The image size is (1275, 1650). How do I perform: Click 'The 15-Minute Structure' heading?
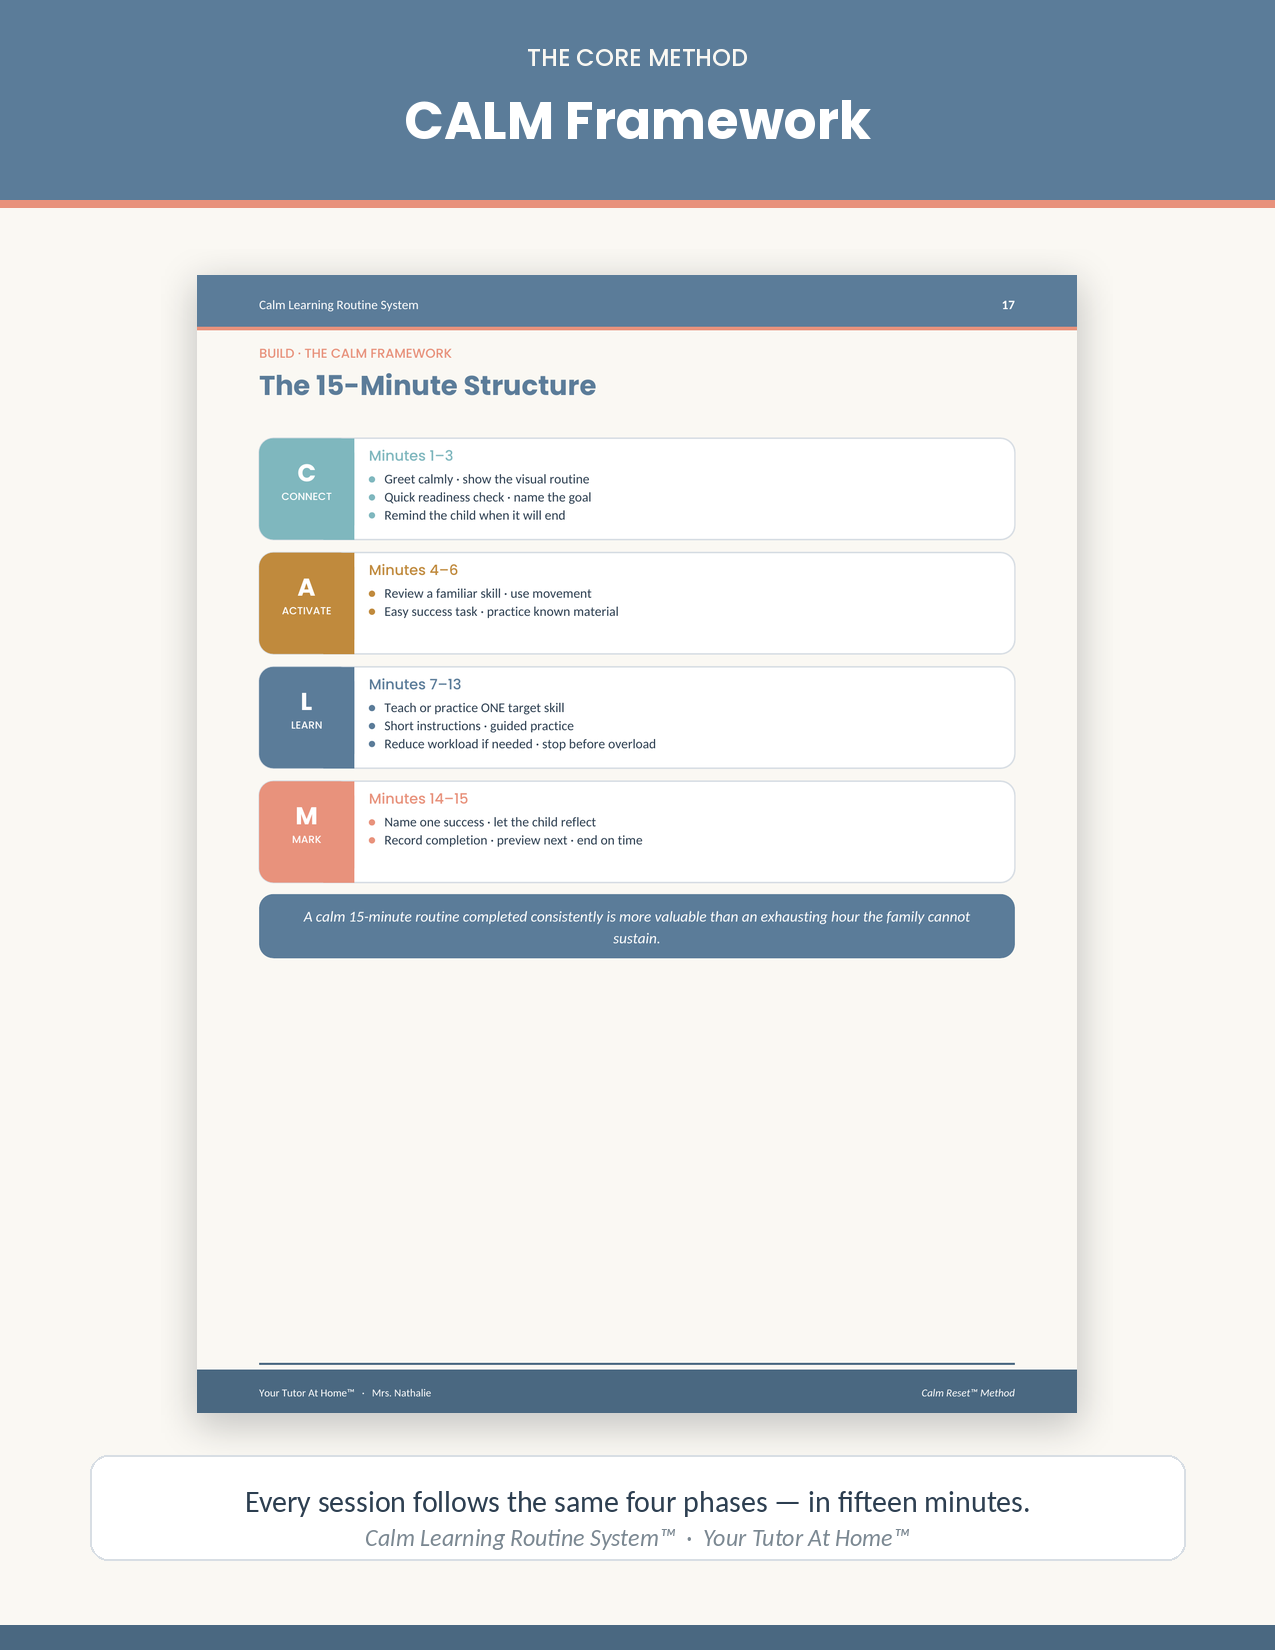point(427,386)
